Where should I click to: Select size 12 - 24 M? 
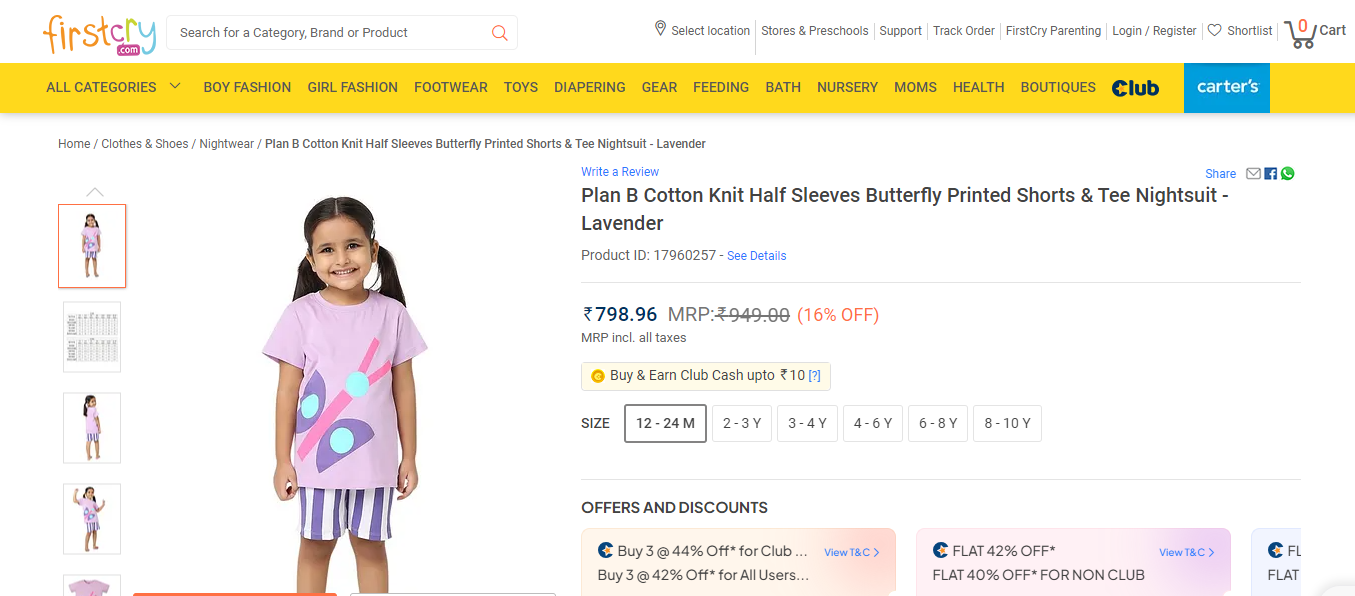click(665, 423)
